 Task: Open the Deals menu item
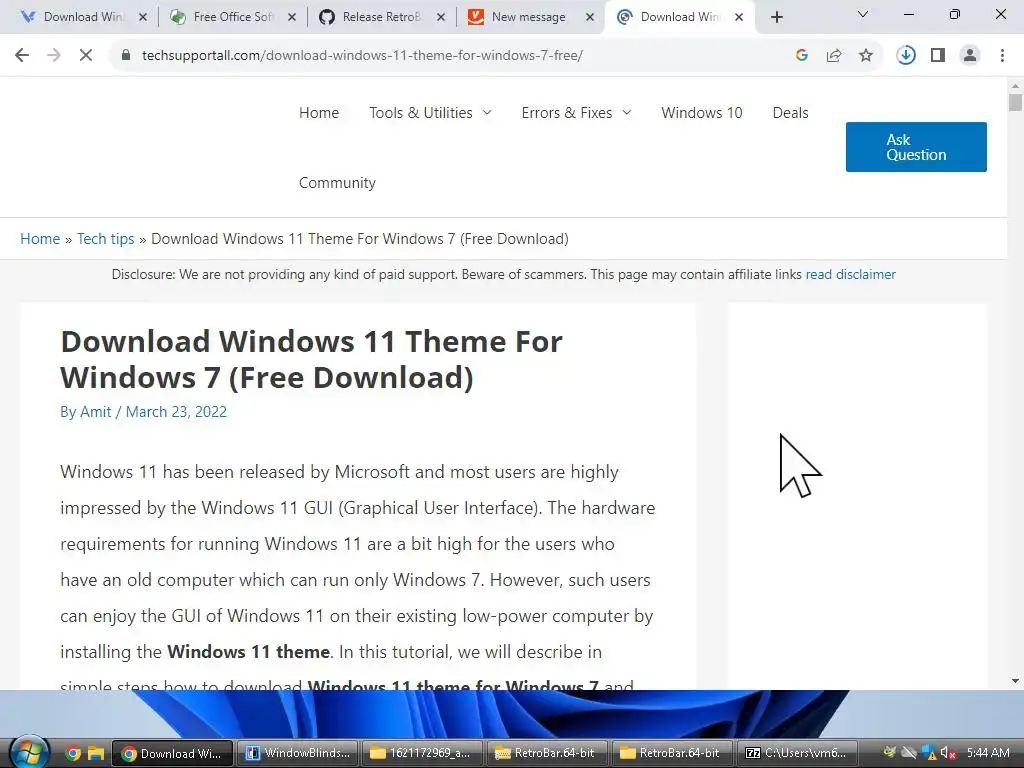790,113
